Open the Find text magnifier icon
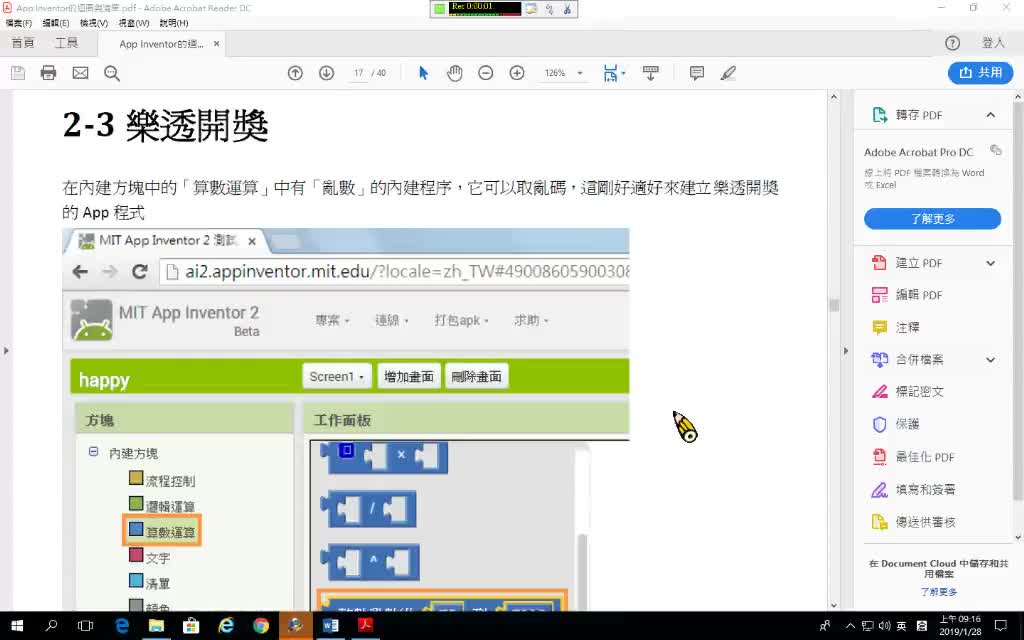Image resolution: width=1024 pixels, height=640 pixels. 112,73
